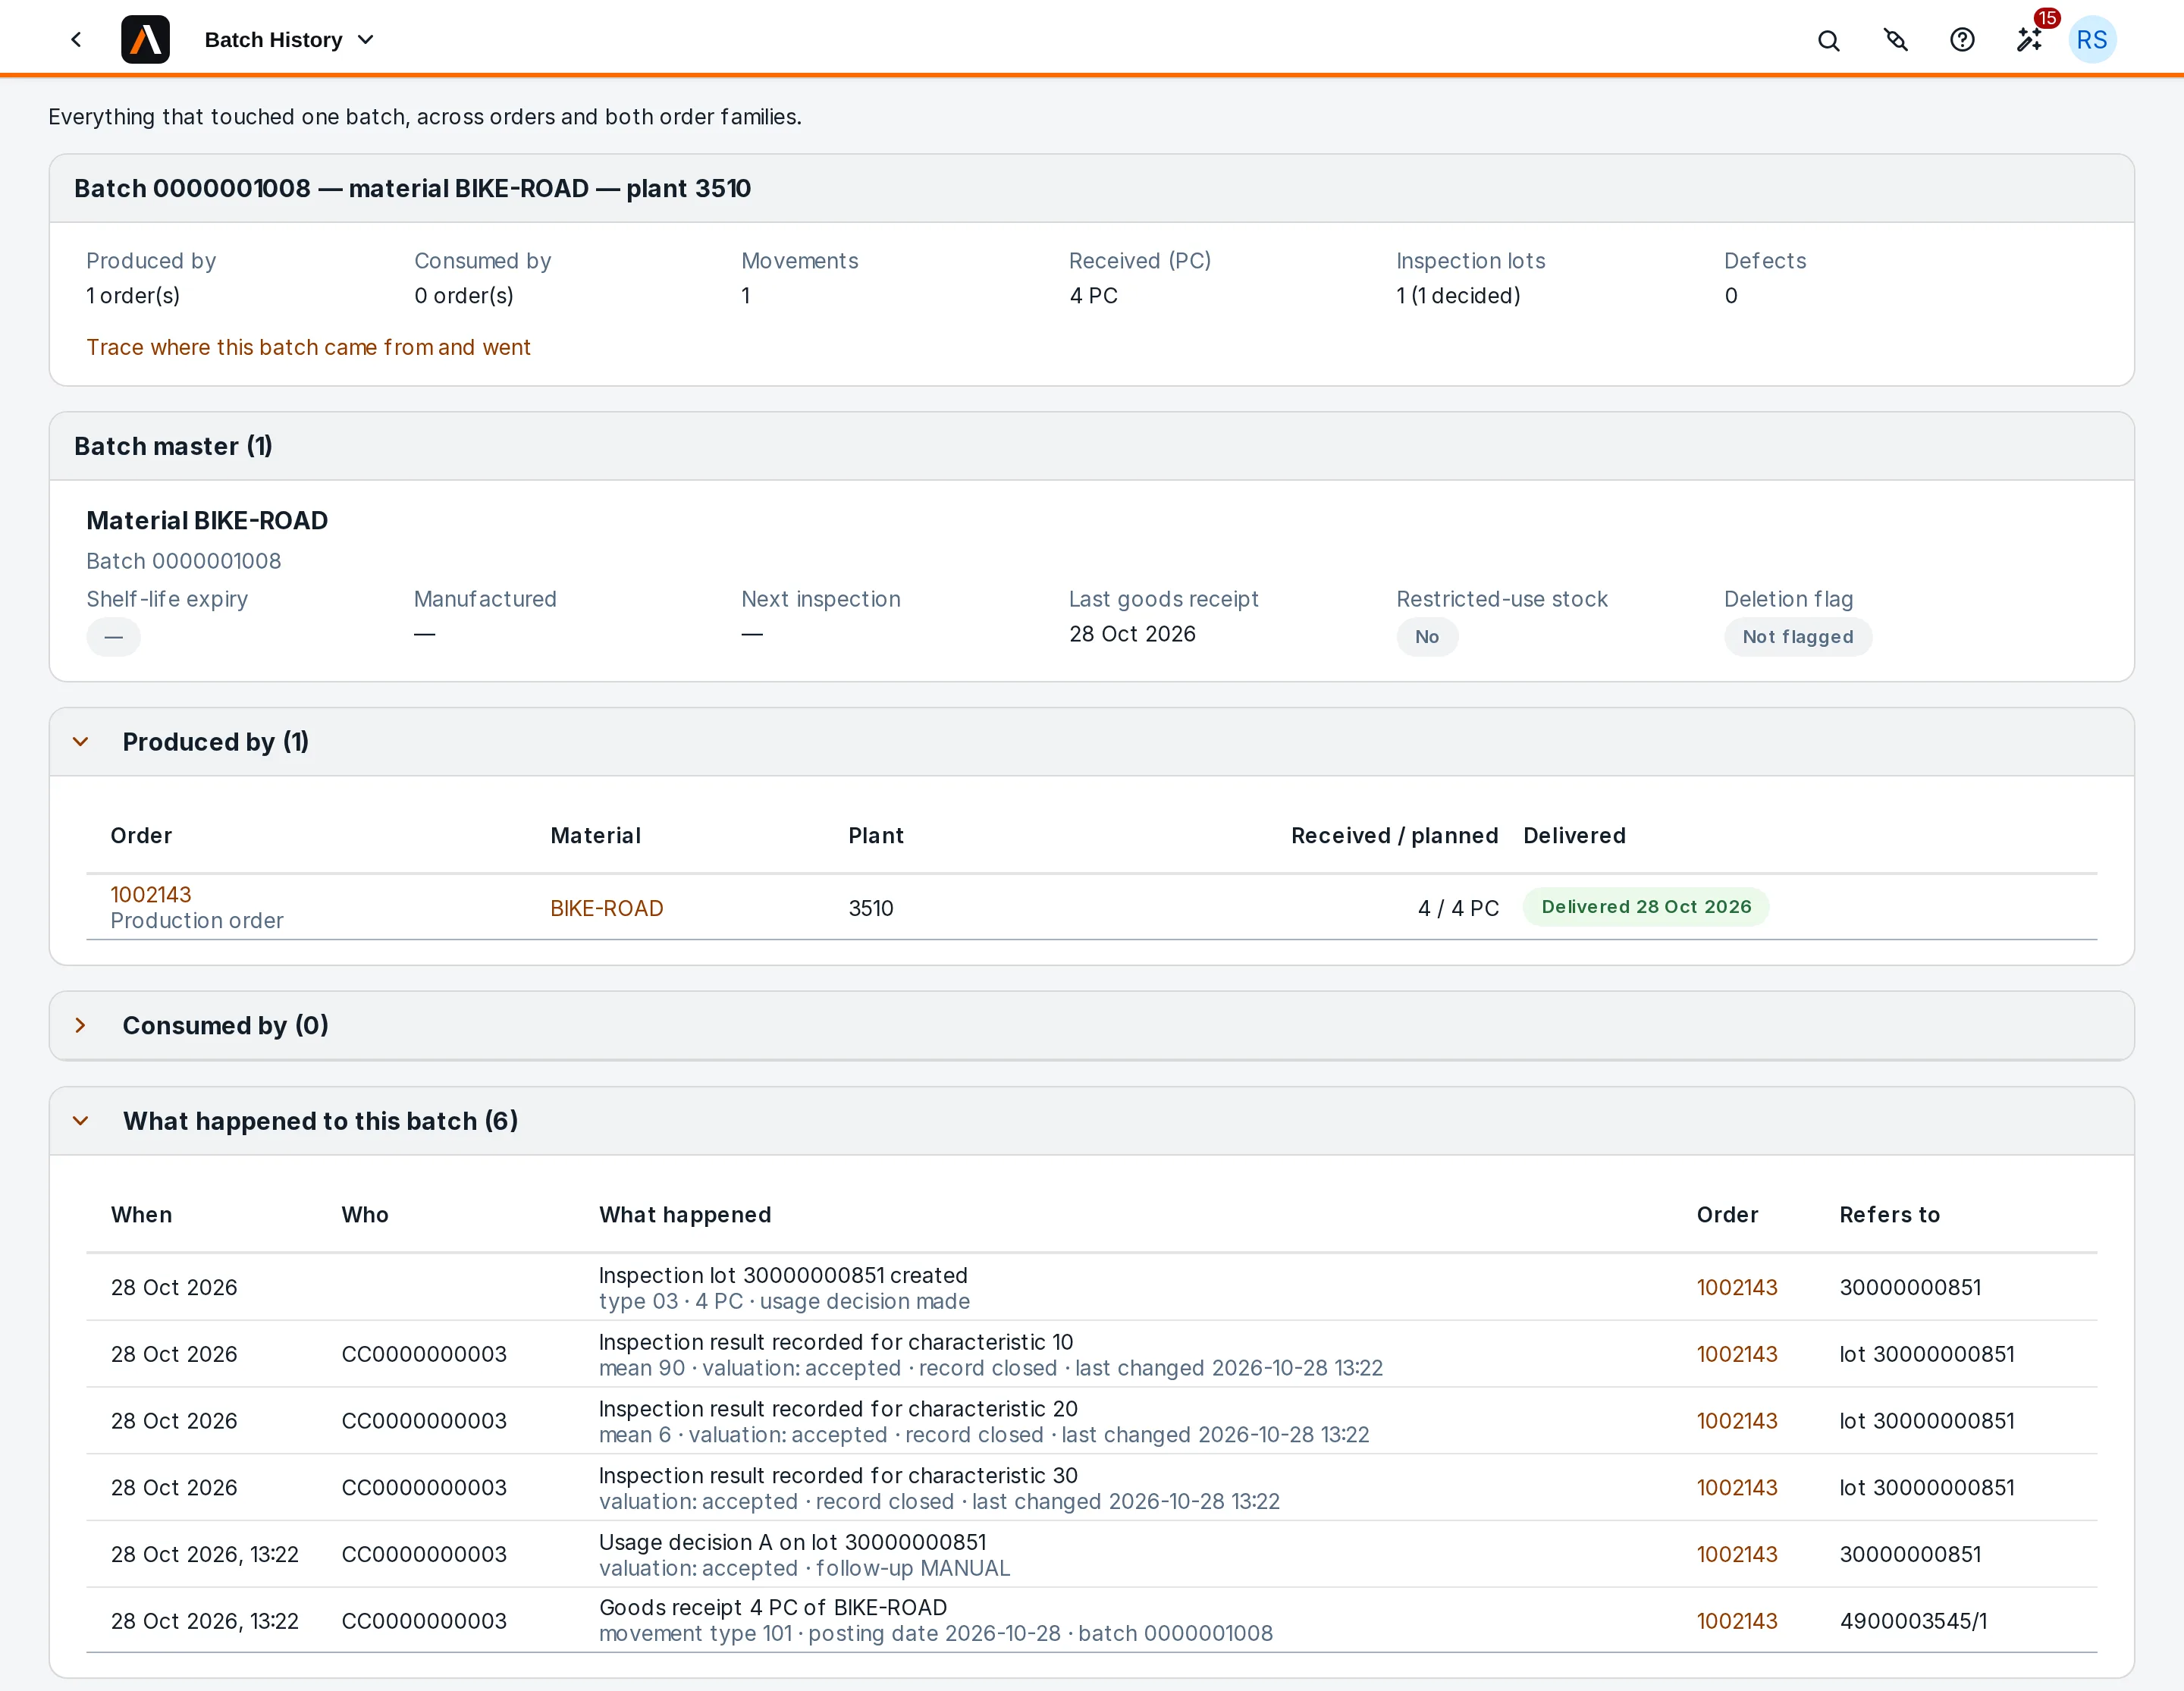Click the Not flagged deletion badge
Screen dimensions: 2184x1691
(x=1798, y=637)
